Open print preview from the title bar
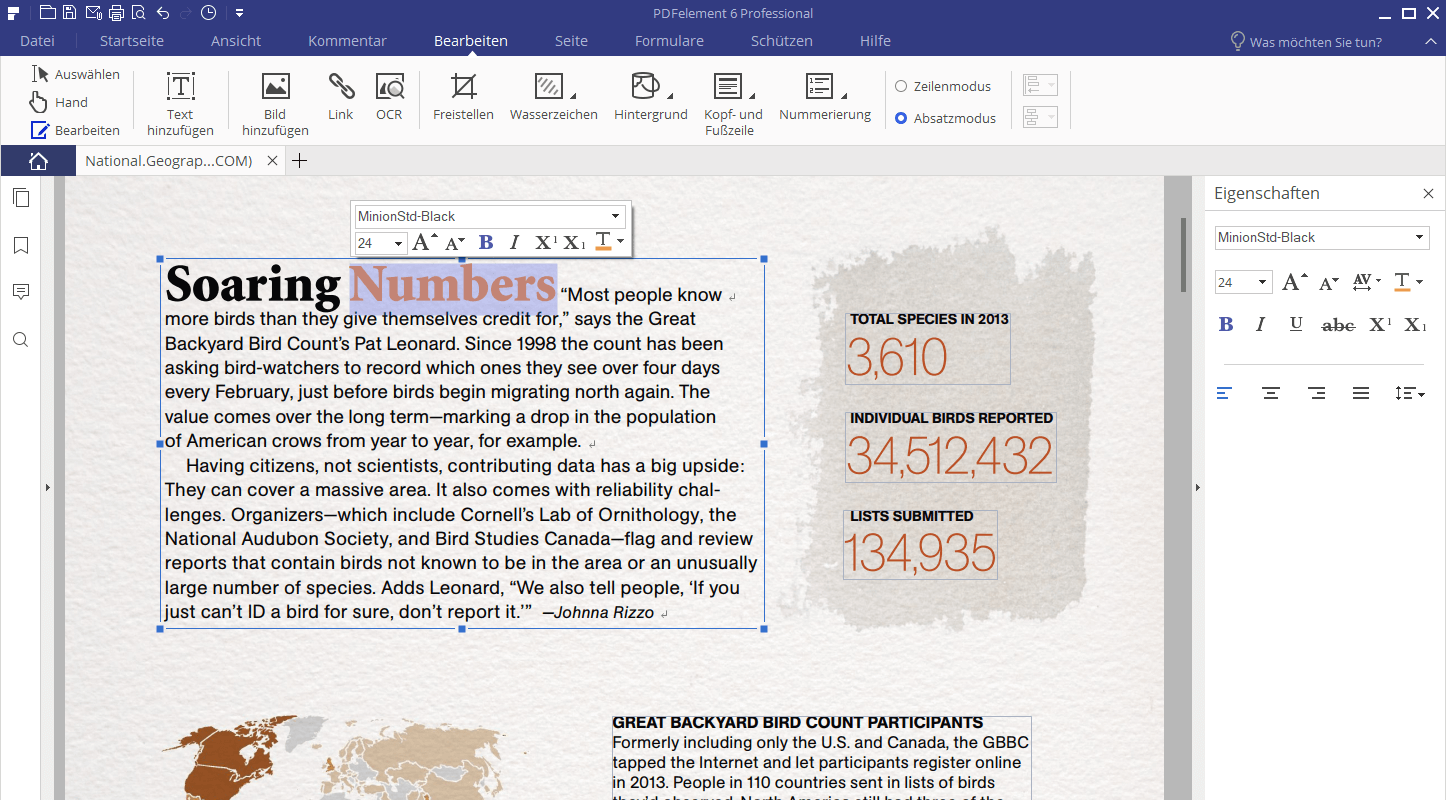This screenshot has height=800, width=1446. click(x=138, y=13)
